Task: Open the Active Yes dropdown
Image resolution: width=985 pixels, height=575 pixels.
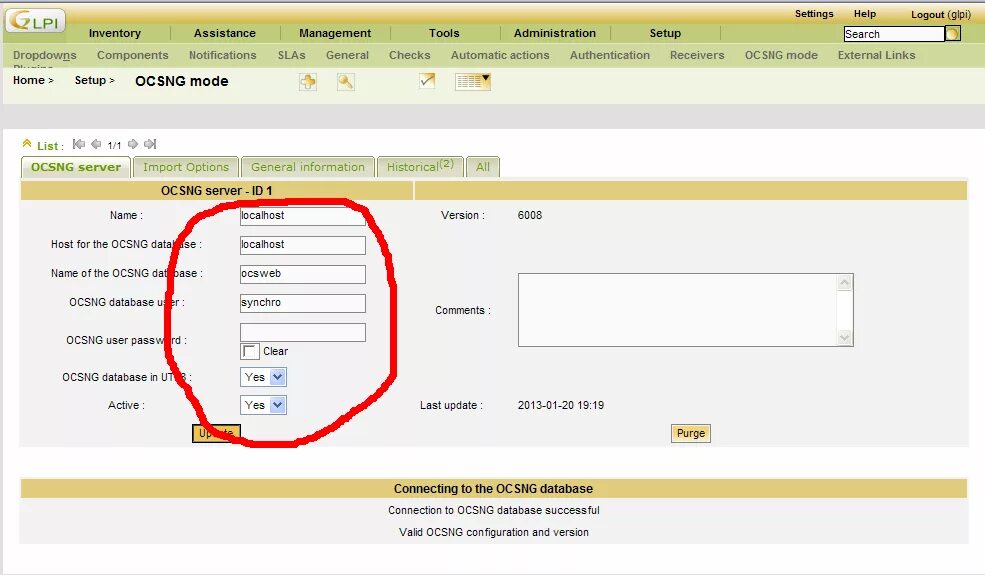Action: 263,405
